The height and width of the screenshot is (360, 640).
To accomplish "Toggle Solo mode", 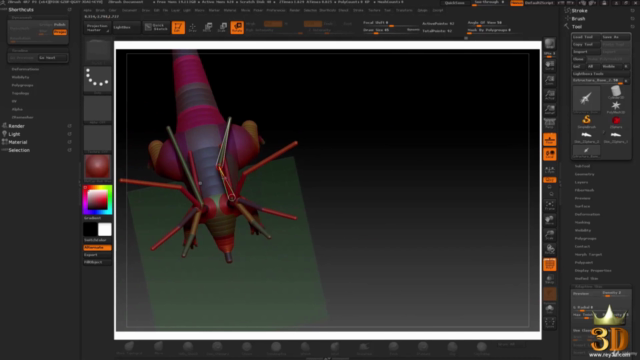I will (x=550, y=308).
